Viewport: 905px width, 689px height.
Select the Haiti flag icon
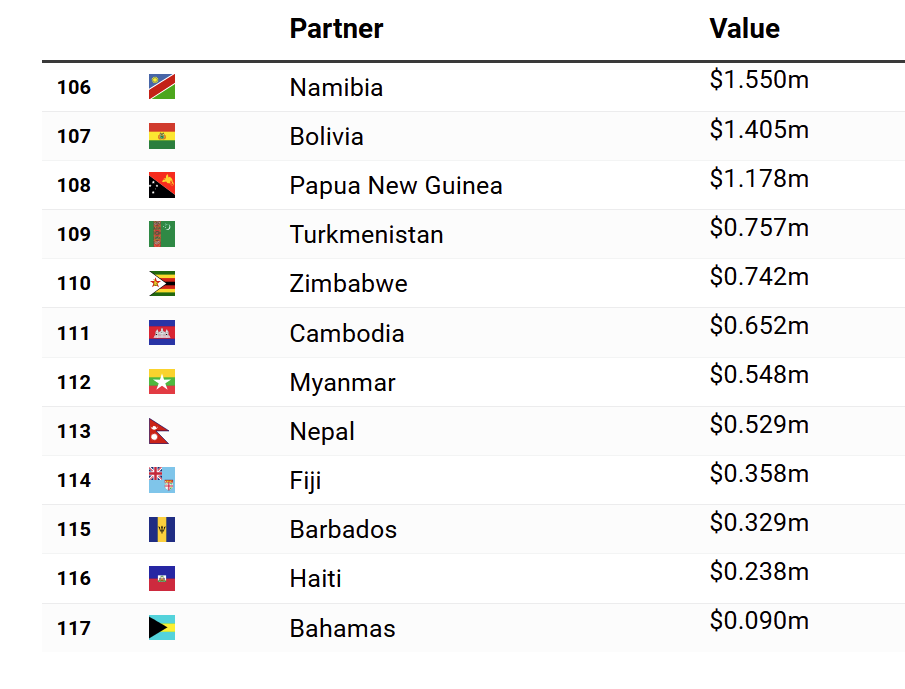click(162, 578)
